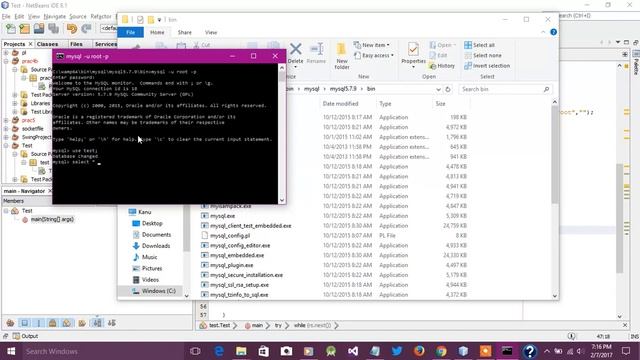
Task: Click Save All icon in NetBeans toolbar
Action: [53, 29]
